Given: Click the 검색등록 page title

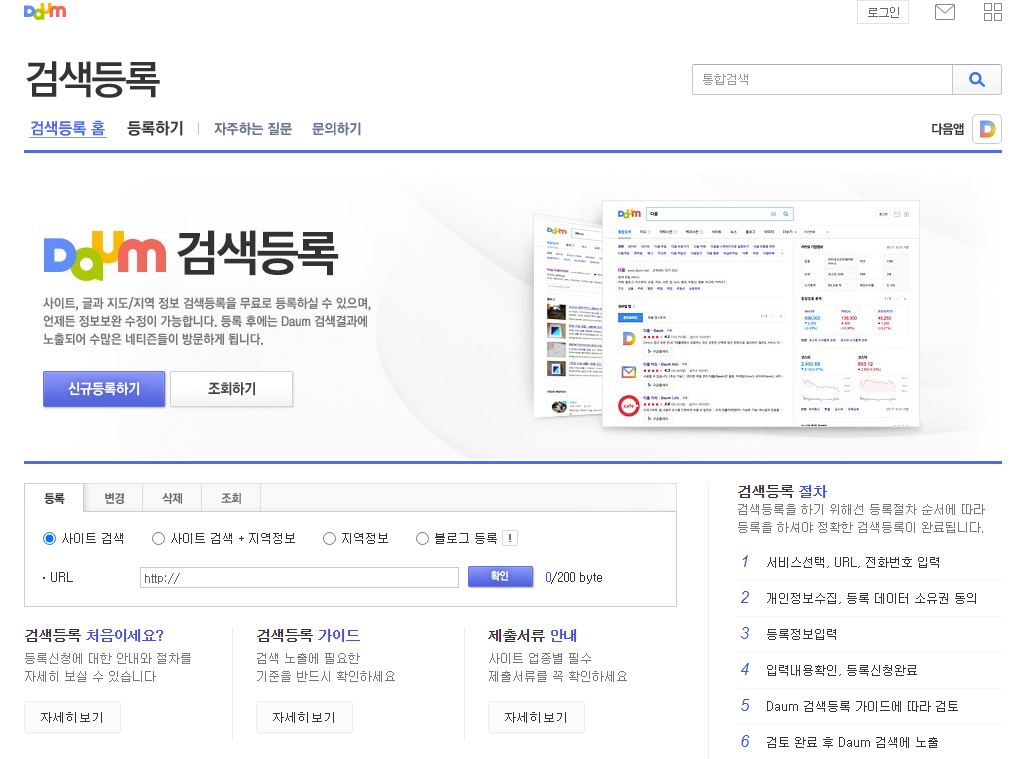Looking at the screenshot, I should pos(92,79).
